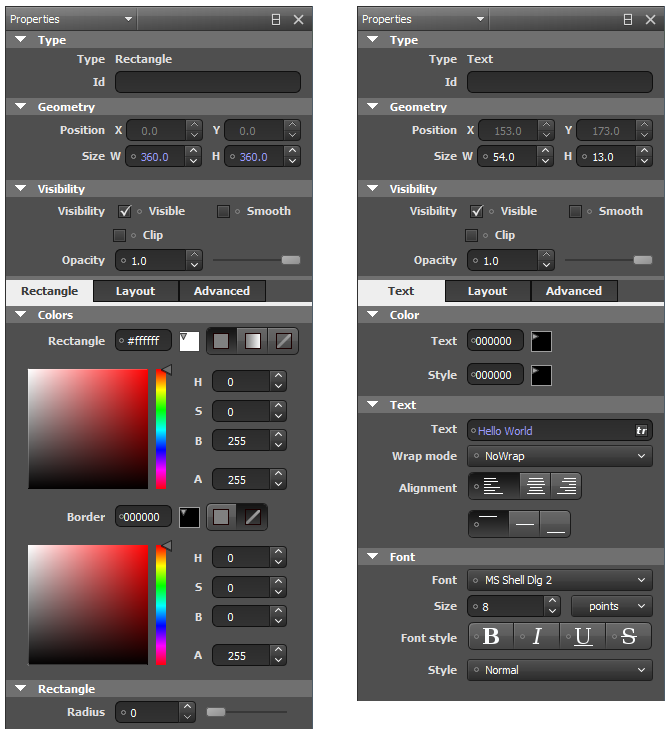Enable Clip checkbox in Text panel
This screenshot has width=670, height=735.
(471, 235)
